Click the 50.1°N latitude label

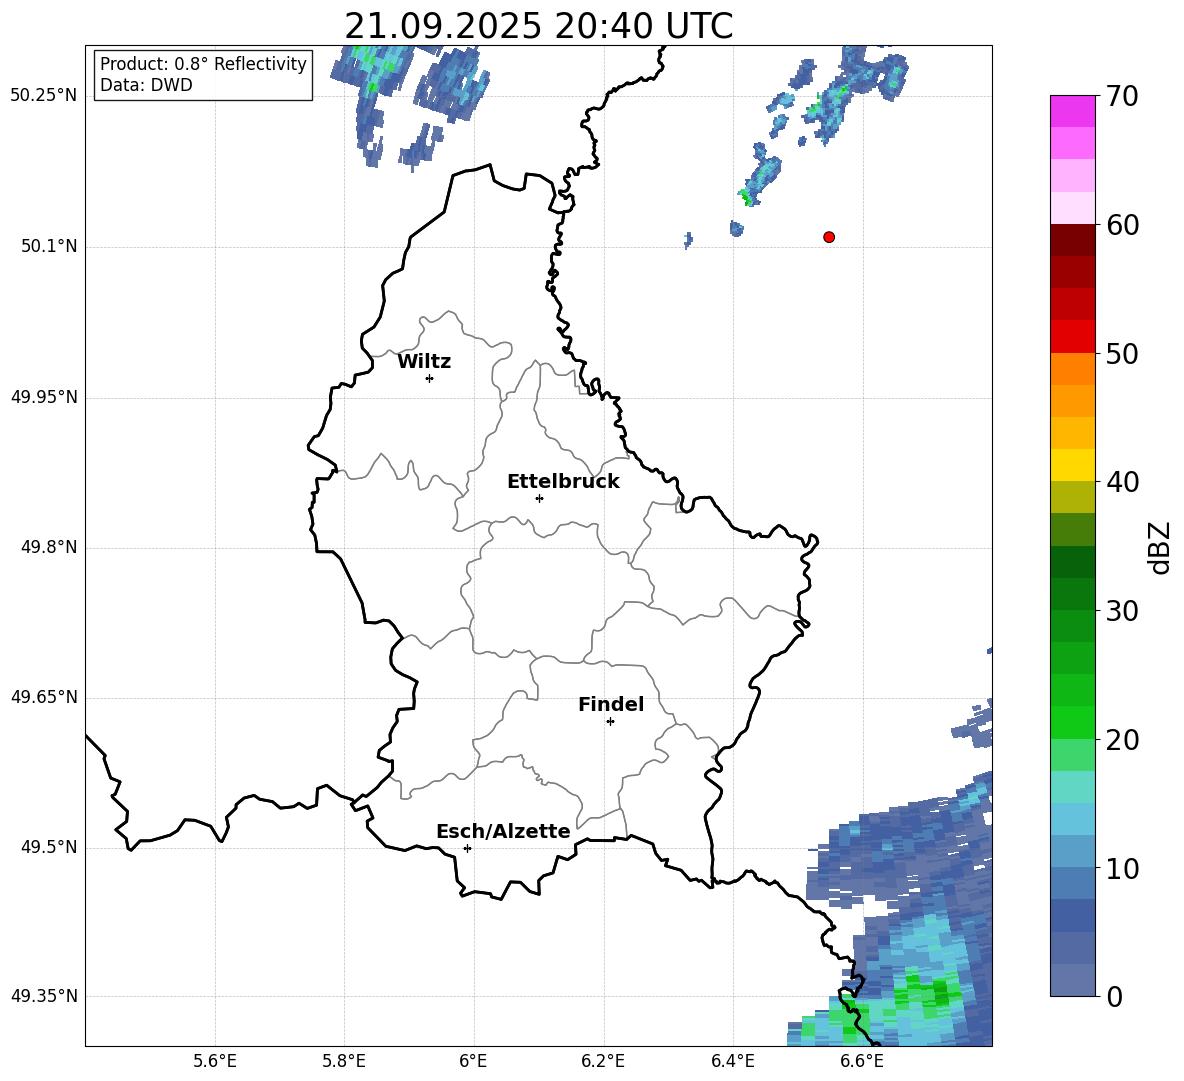tap(50, 246)
